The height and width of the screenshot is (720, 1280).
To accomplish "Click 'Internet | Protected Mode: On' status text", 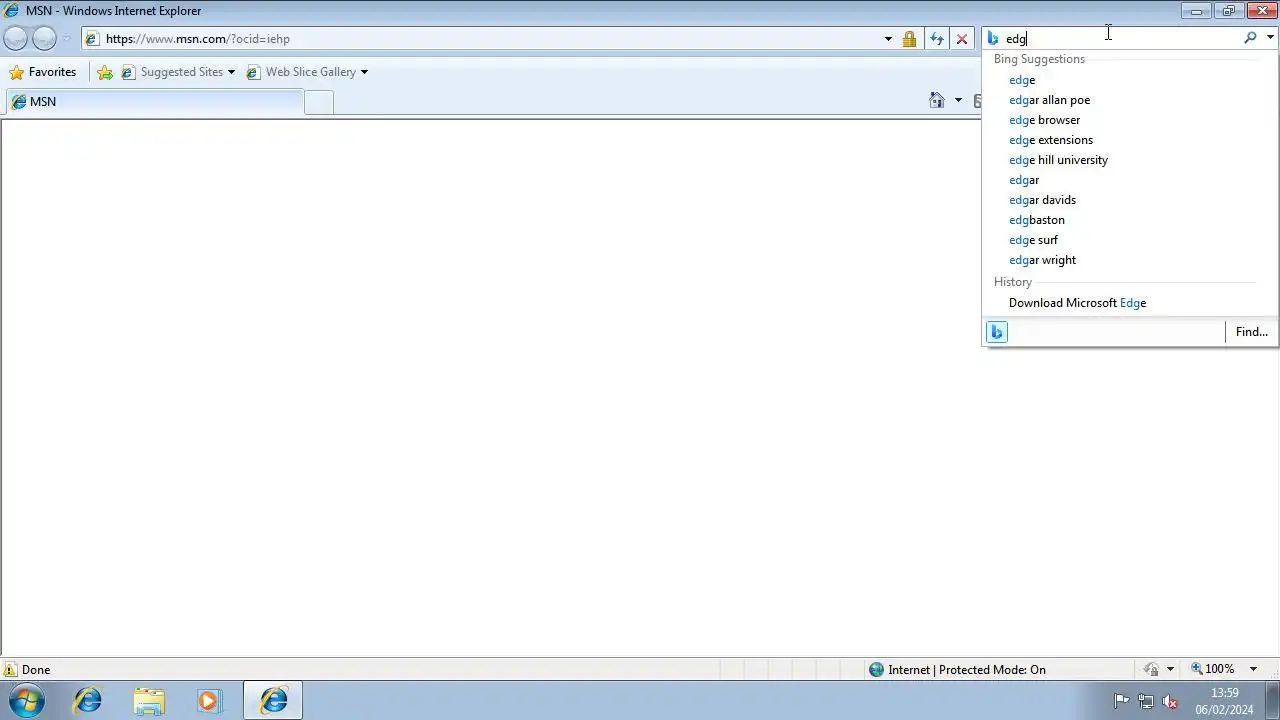I will point(967,670).
